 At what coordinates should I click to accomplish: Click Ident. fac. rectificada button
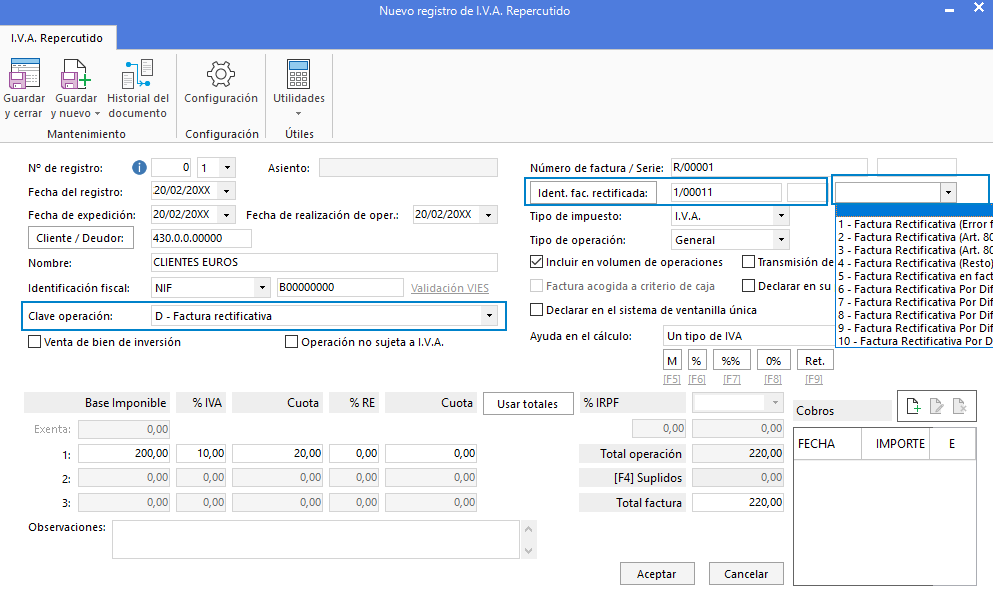click(593, 193)
